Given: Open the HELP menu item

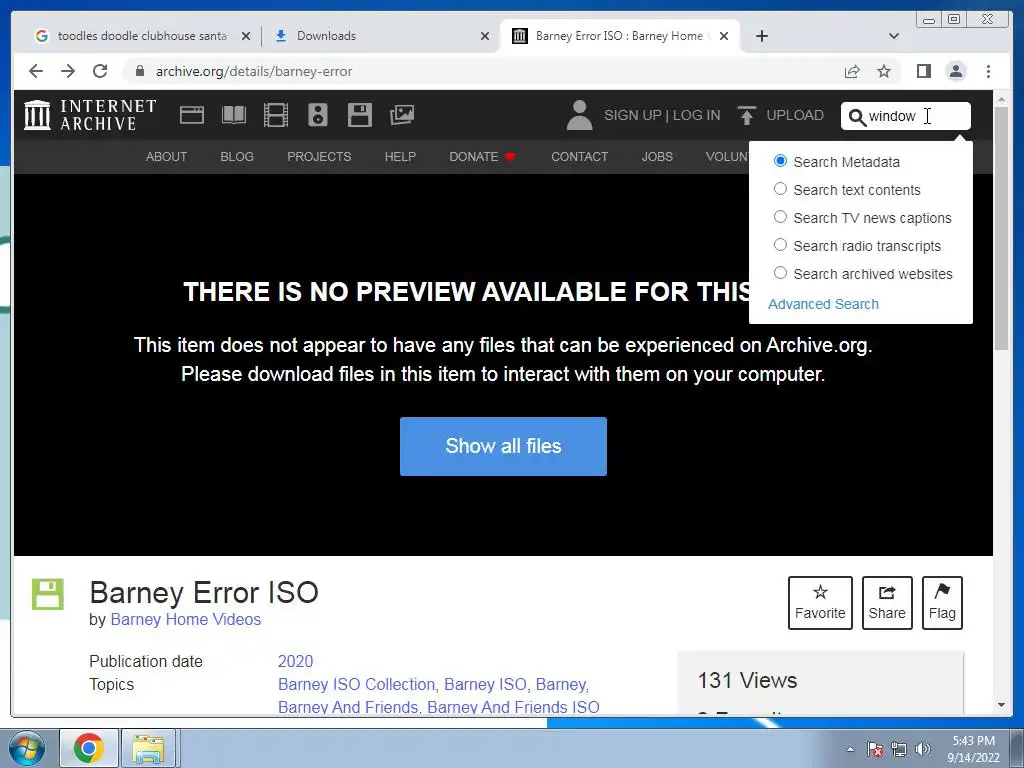Looking at the screenshot, I should coord(400,157).
